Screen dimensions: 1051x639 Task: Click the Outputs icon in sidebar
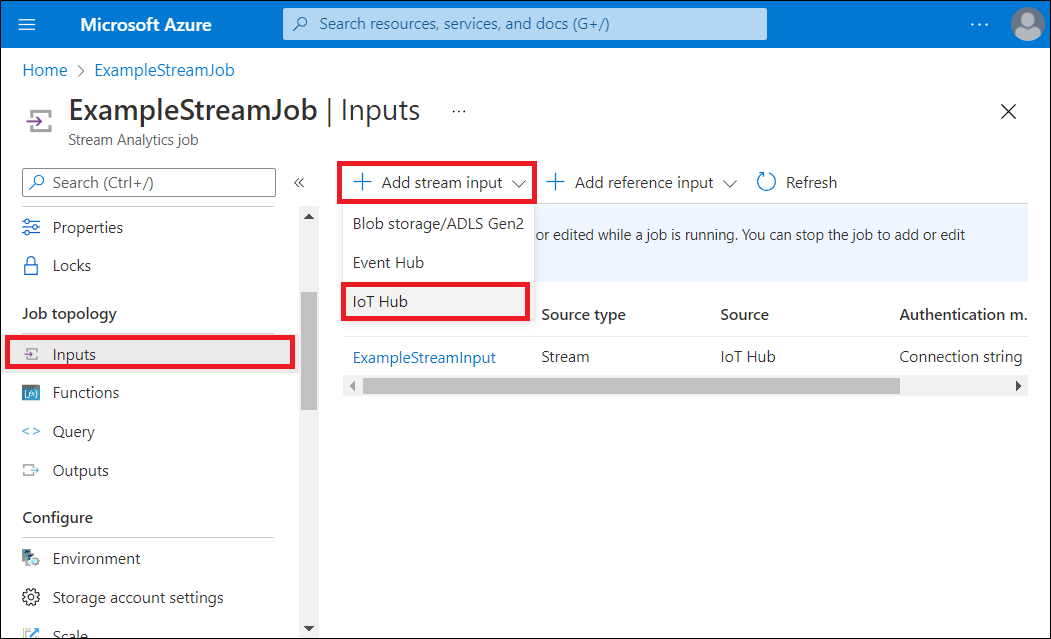point(33,470)
